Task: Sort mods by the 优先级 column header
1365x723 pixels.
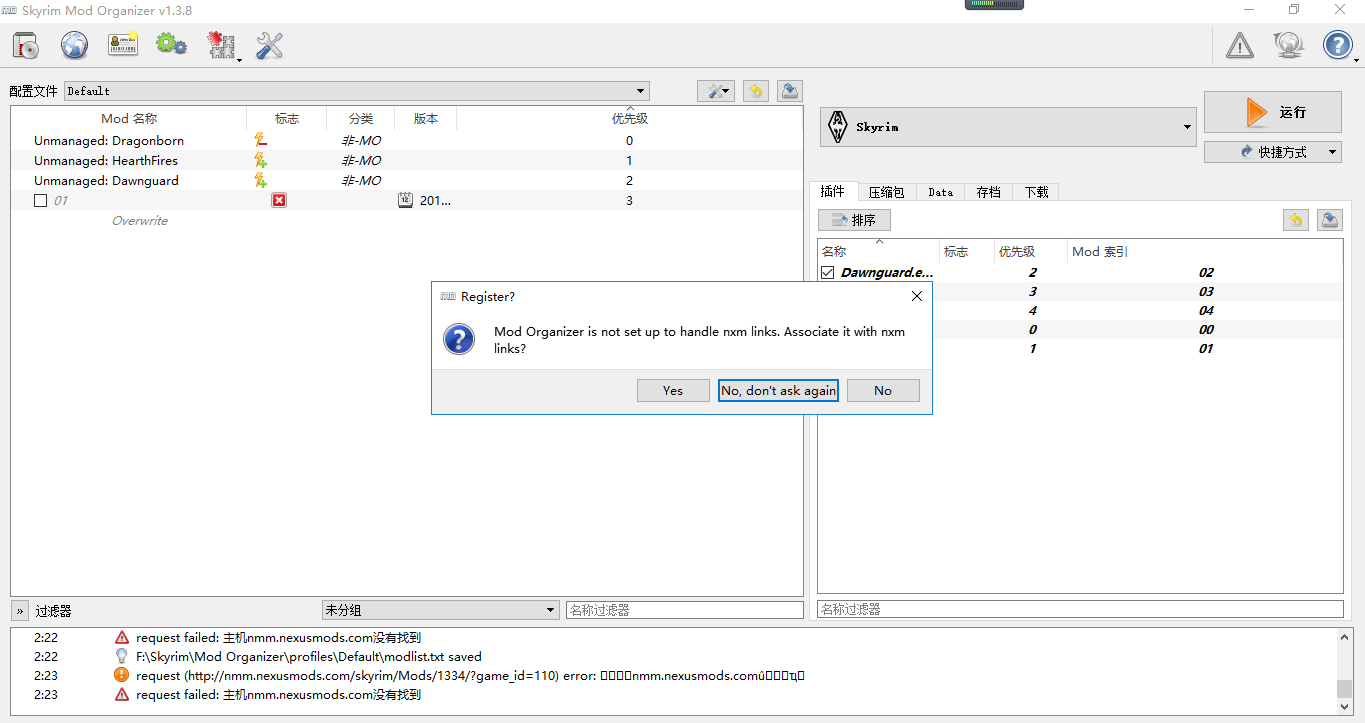Action: pos(630,118)
